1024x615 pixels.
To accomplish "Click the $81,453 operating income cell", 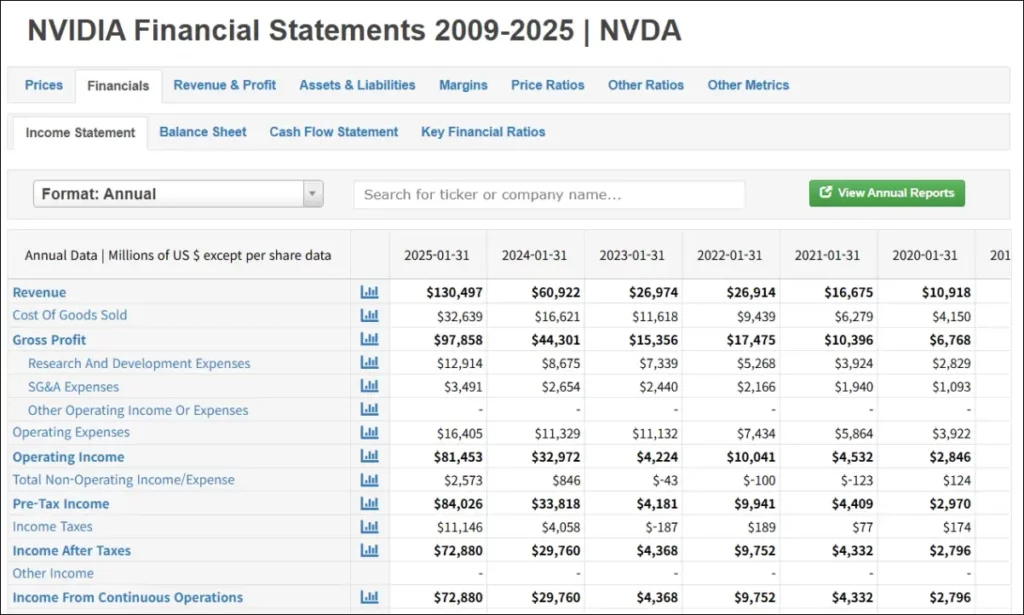I will click(458, 457).
